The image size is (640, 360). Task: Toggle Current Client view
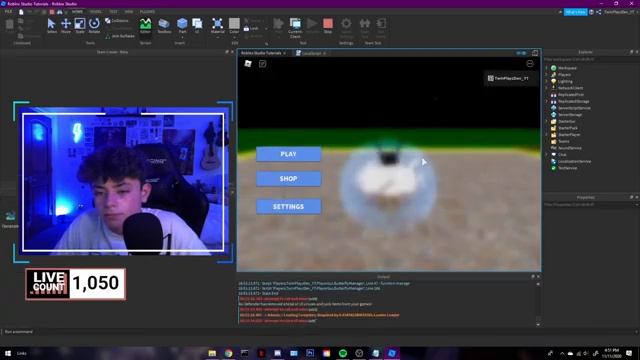tap(295, 27)
